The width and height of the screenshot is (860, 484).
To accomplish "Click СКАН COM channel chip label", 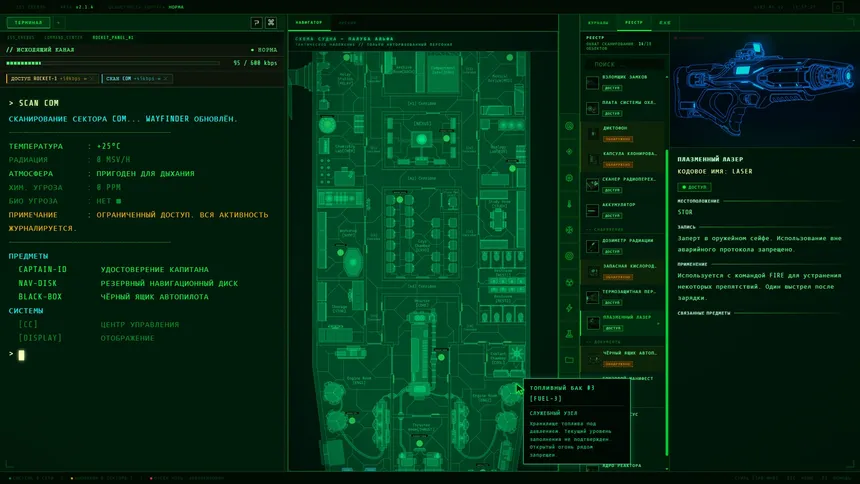I will click(x=118, y=78).
